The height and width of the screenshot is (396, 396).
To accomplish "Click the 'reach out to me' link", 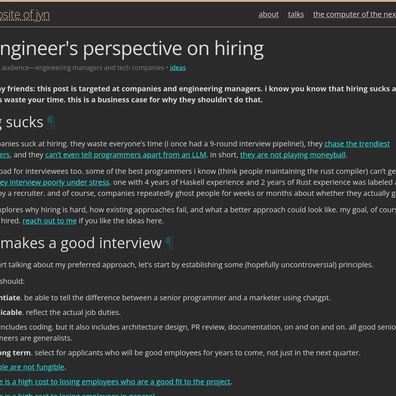I will pos(49,221).
